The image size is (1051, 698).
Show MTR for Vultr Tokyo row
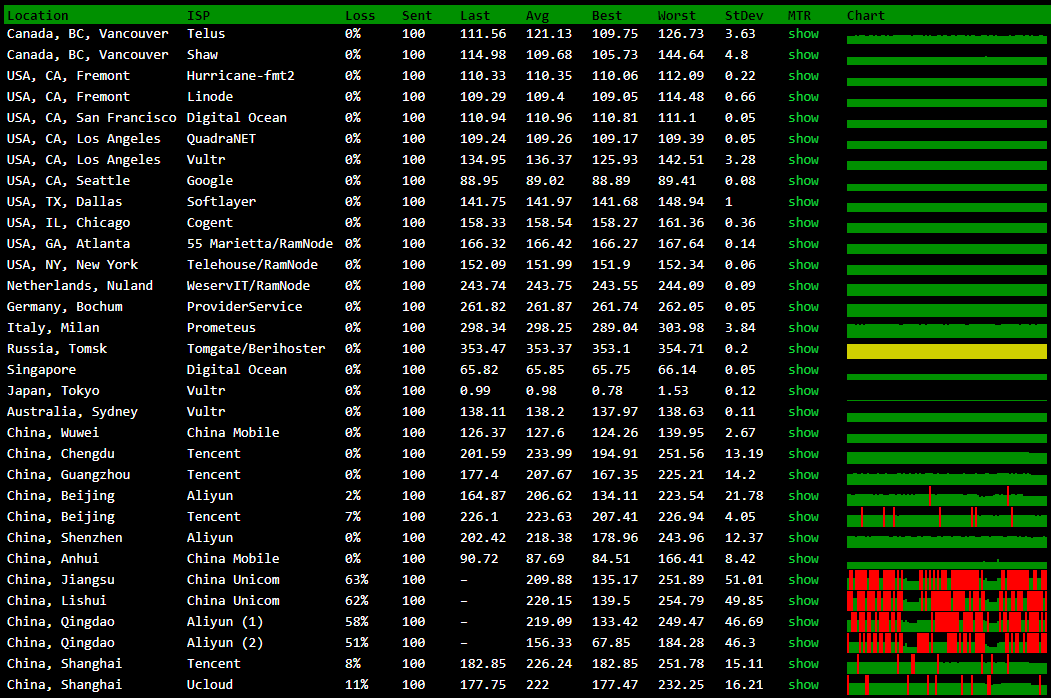click(803, 390)
